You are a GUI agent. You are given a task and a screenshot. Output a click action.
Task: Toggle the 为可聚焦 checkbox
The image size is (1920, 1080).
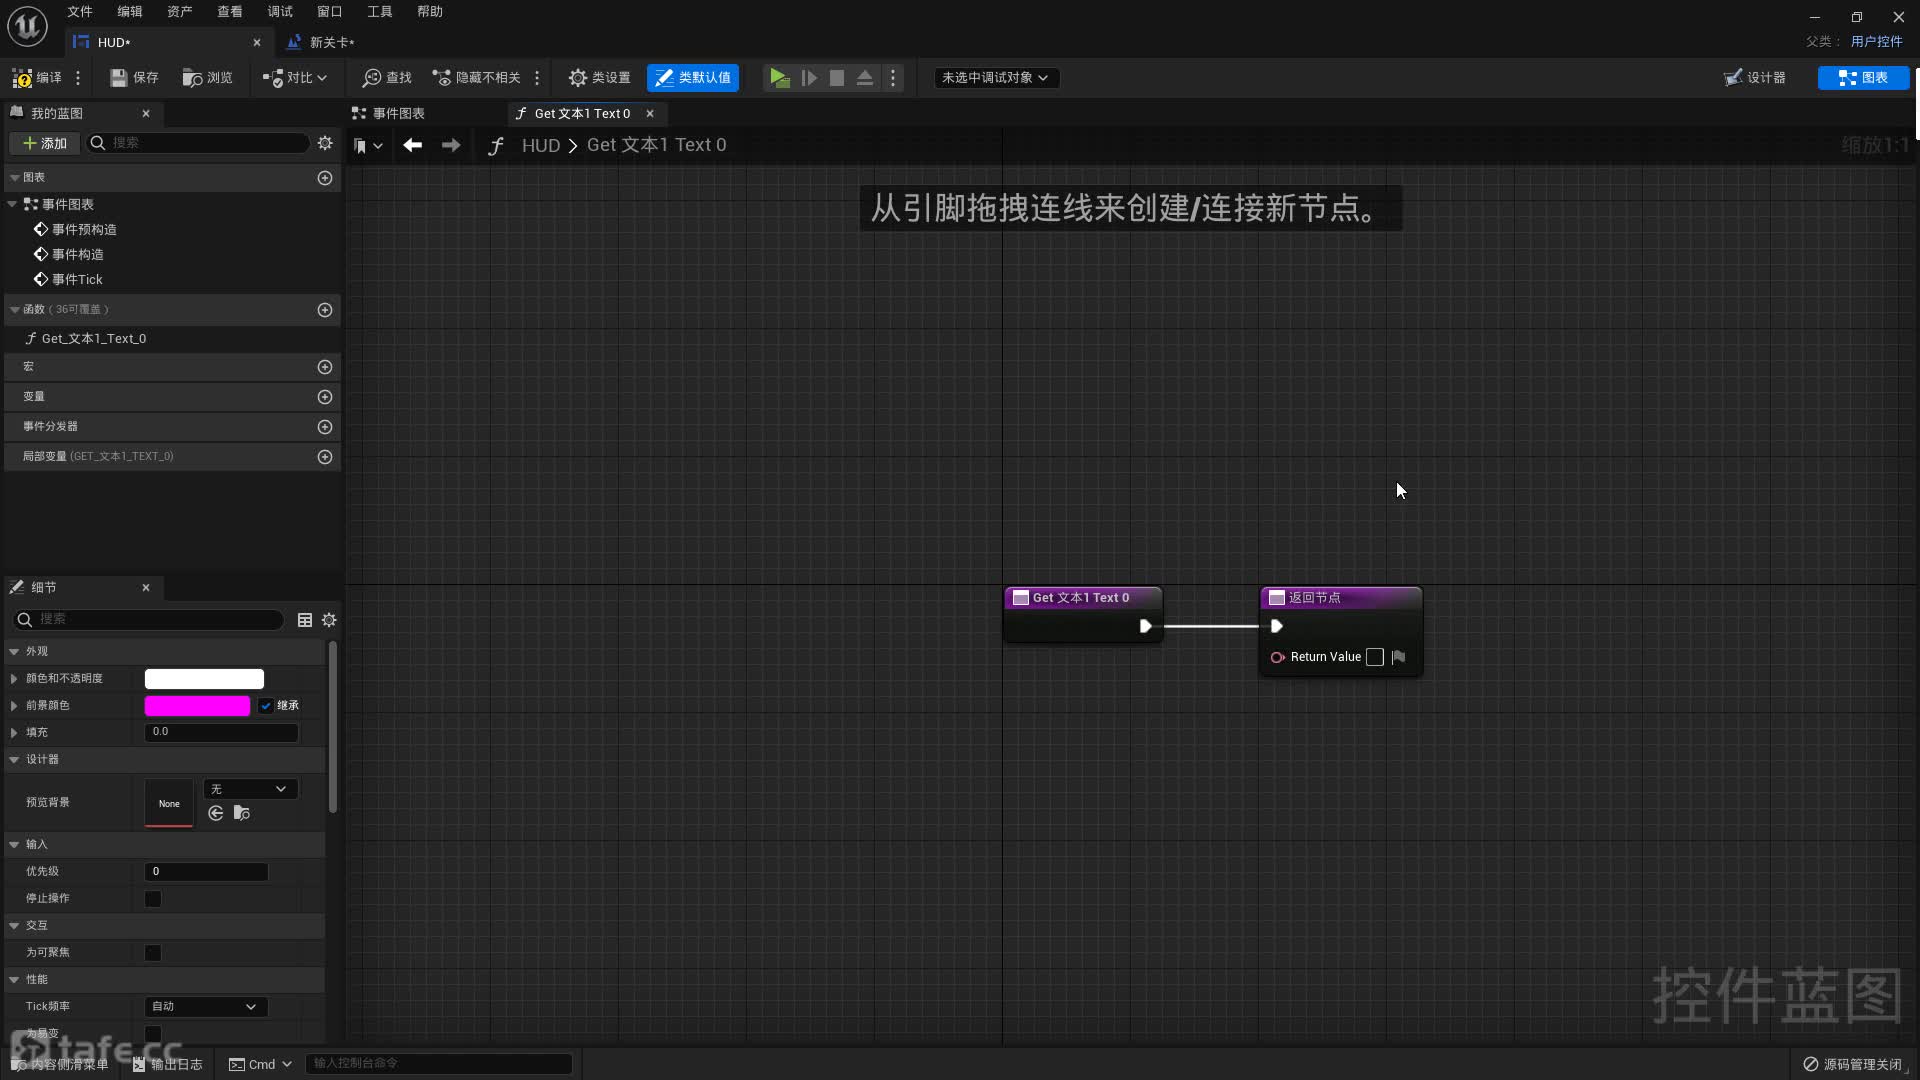tap(153, 952)
